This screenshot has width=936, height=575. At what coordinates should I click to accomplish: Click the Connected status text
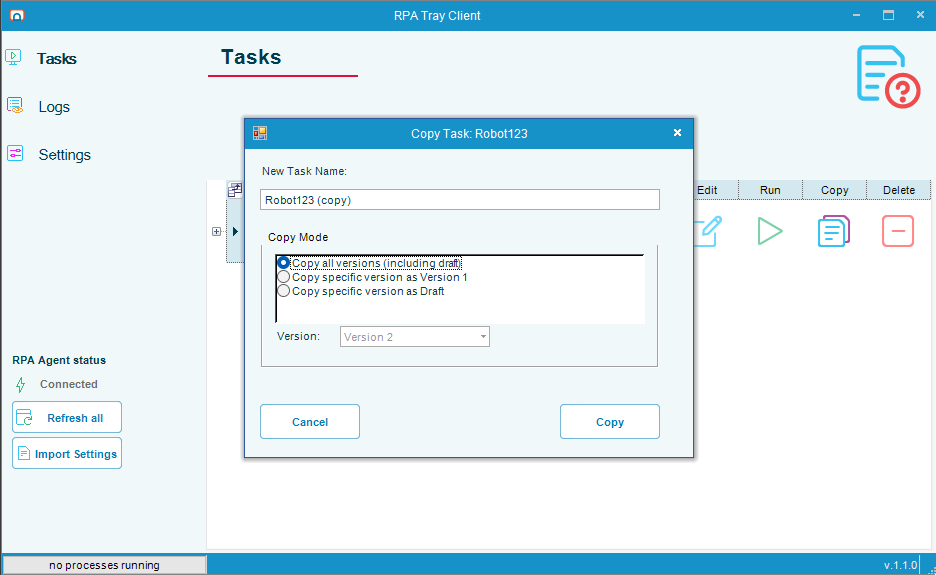click(x=69, y=384)
